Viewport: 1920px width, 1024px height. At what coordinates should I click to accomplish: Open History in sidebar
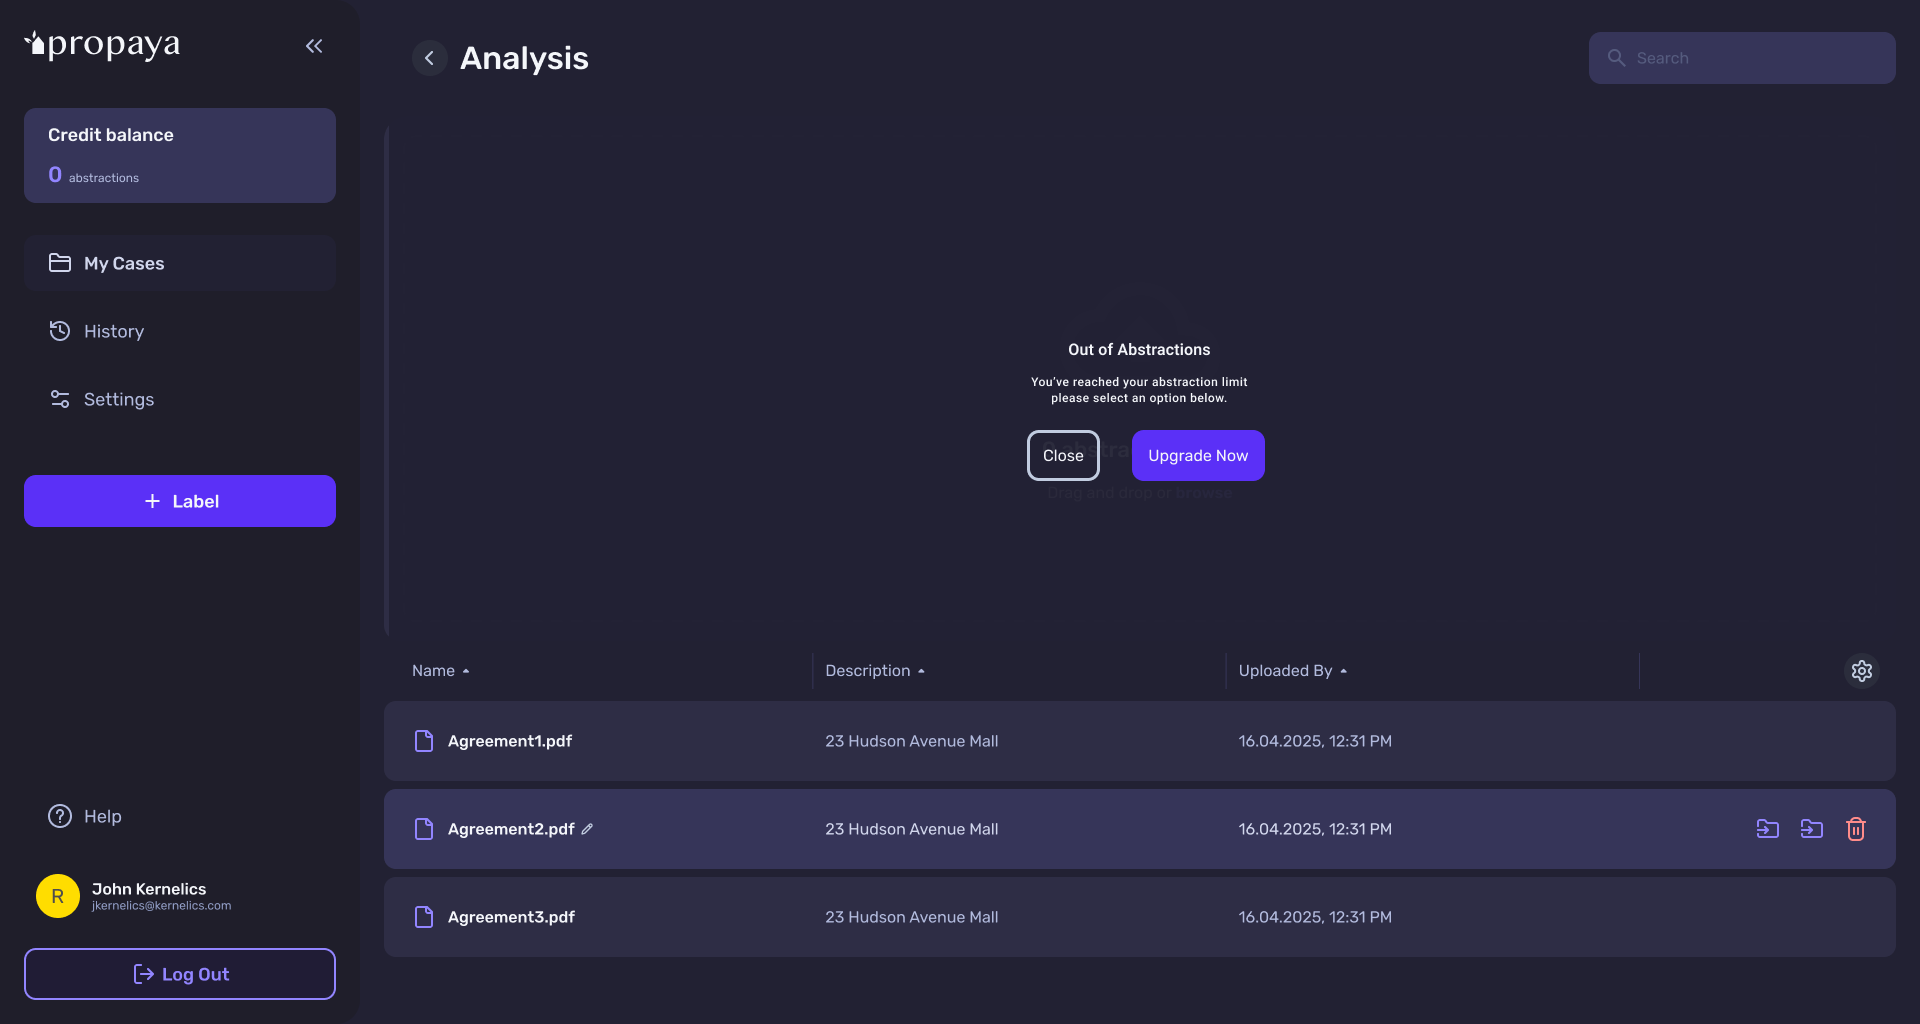pyautogui.click(x=180, y=331)
